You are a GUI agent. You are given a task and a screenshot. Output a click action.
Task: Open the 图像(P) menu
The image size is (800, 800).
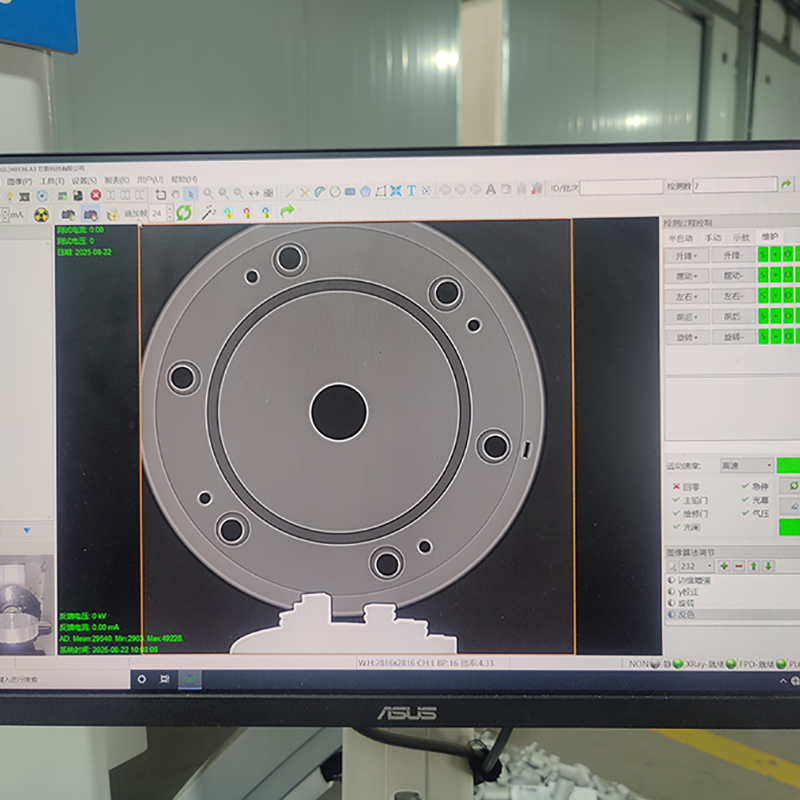19,181
